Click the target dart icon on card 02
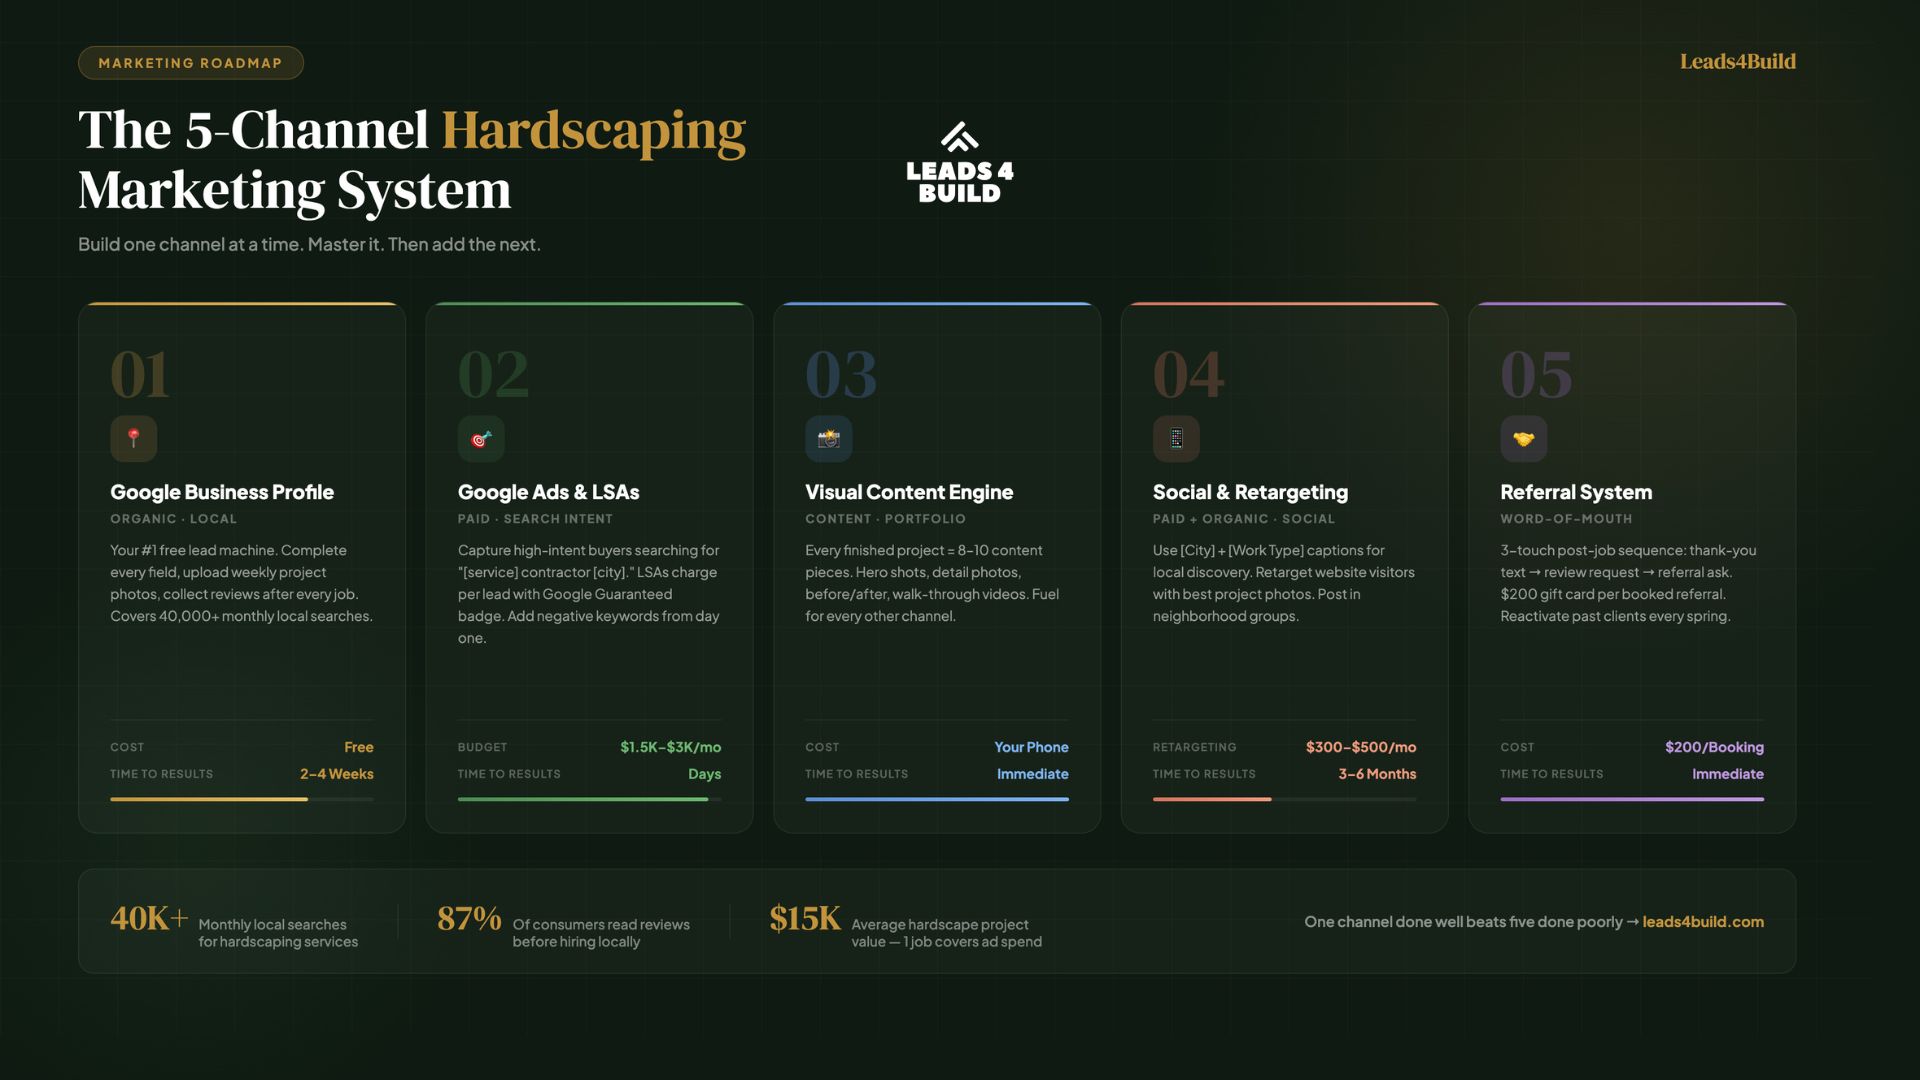 pos(481,438)
